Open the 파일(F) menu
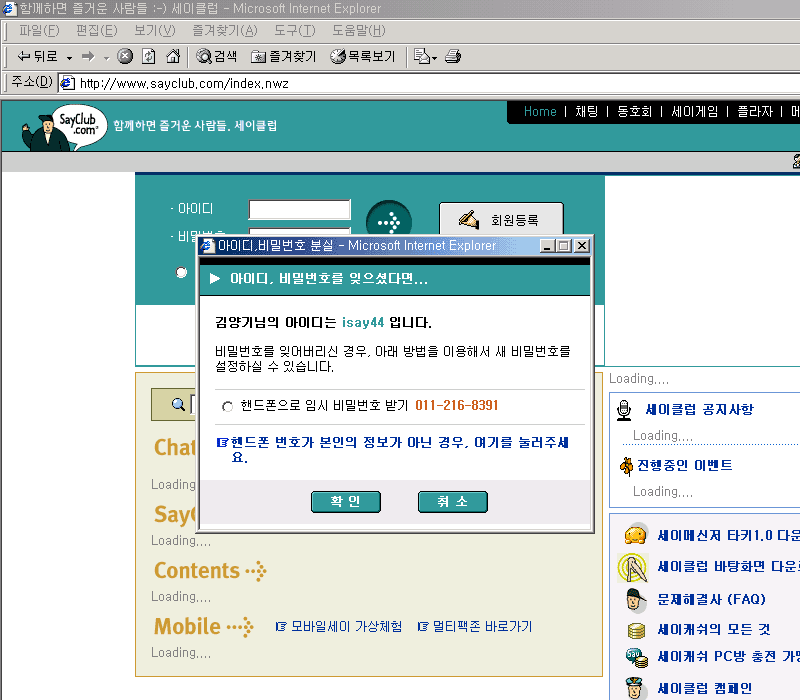Screen dimensions: 800x700 [x=39, y=31]
